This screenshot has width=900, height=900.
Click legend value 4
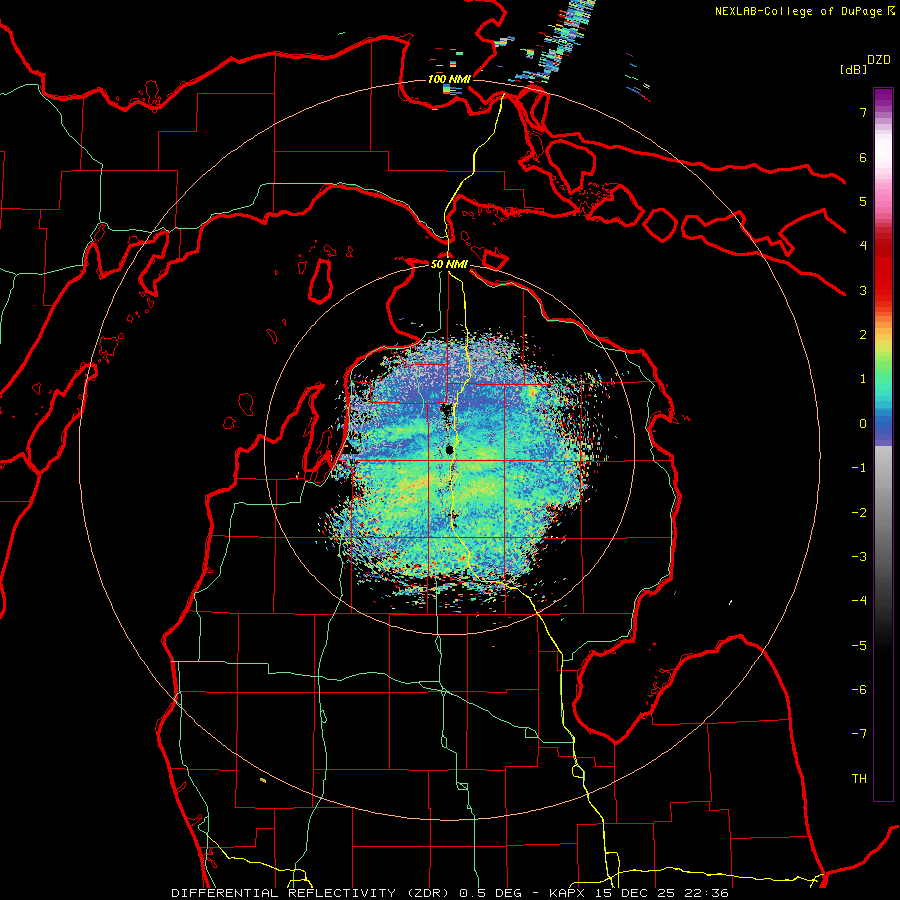click(863, 246)
